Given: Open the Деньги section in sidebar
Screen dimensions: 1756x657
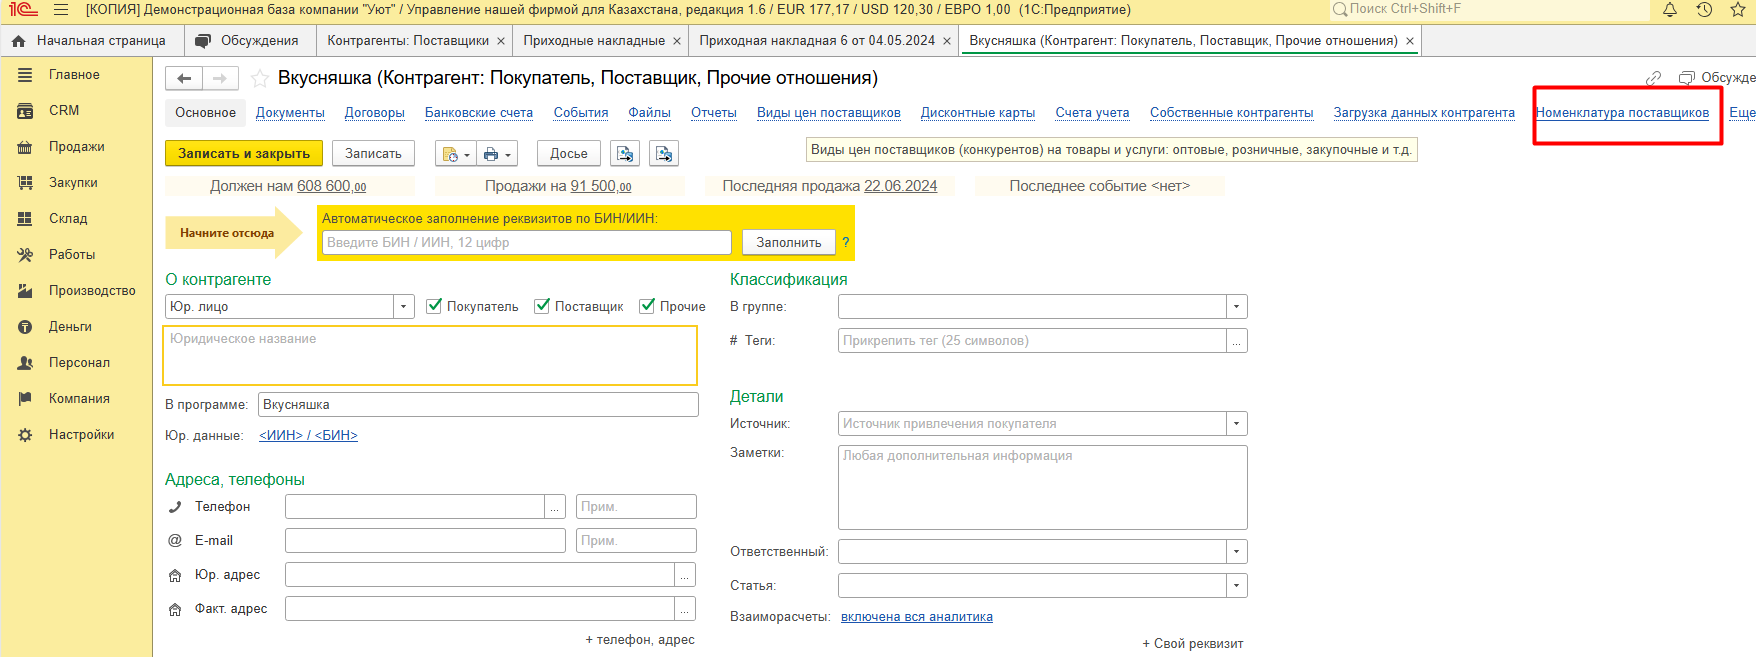Looking at the screenshot, I should point(69,326).
